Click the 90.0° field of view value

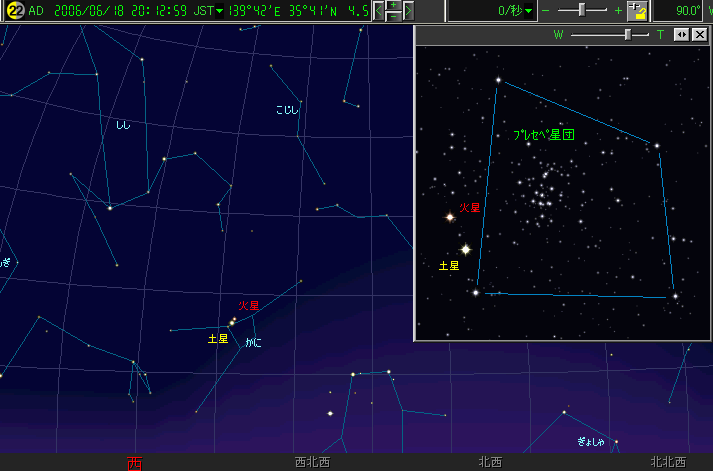tap(687, 11)
